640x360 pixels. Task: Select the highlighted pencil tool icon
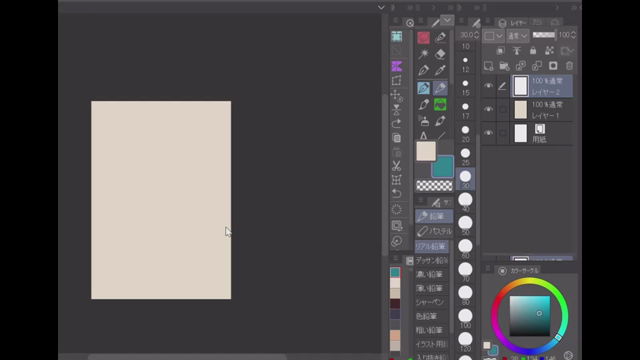coord(440,87)
